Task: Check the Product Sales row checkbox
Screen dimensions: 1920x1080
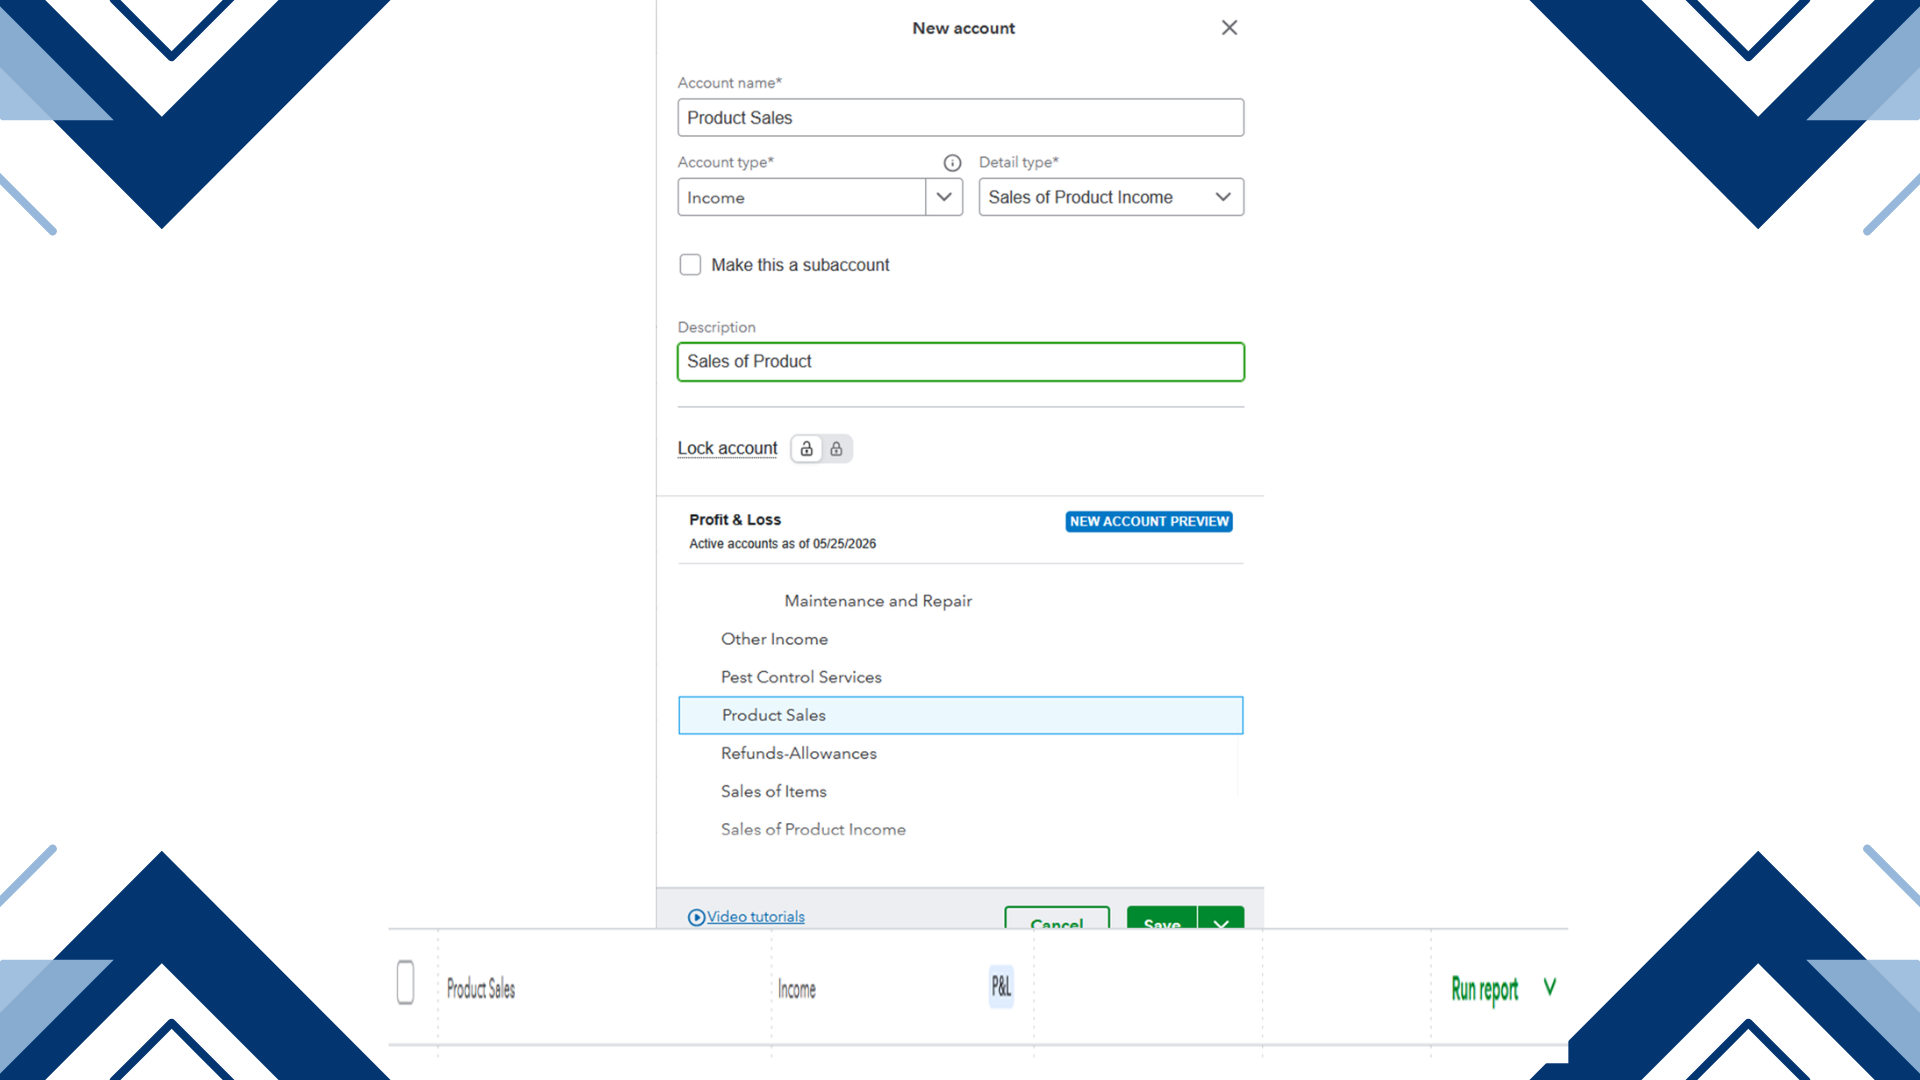Action: pos(405,982)
